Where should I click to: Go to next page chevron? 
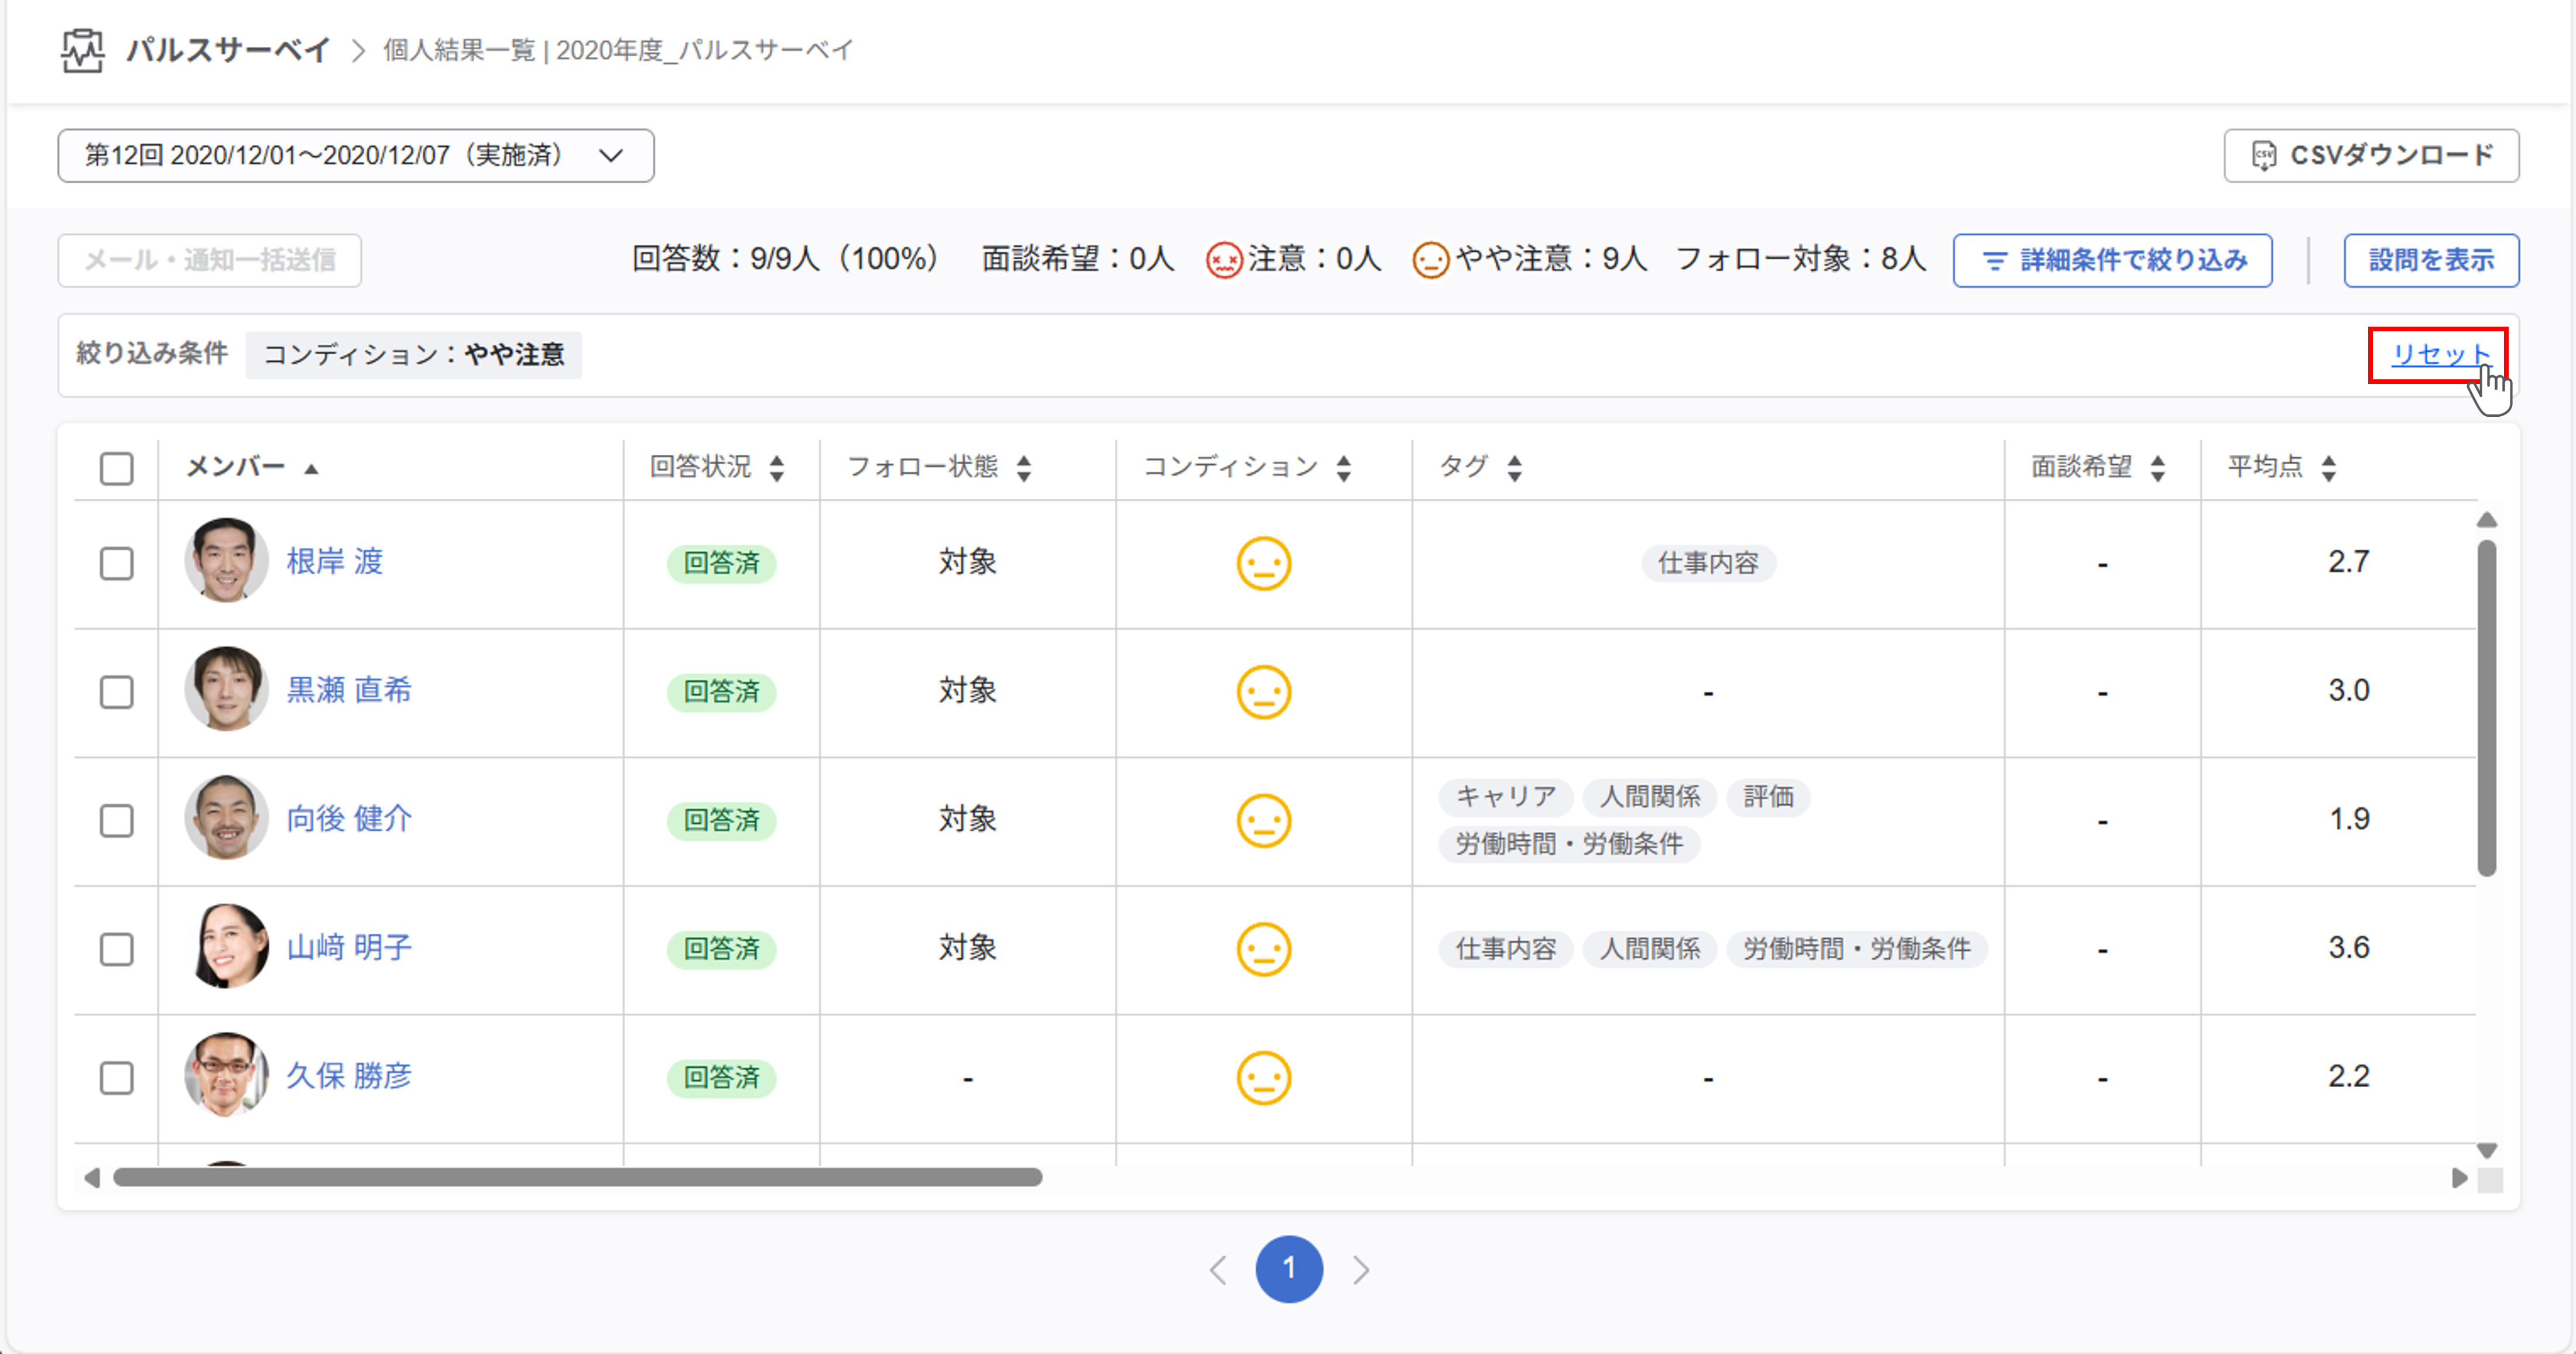tap(1361, 1270)
